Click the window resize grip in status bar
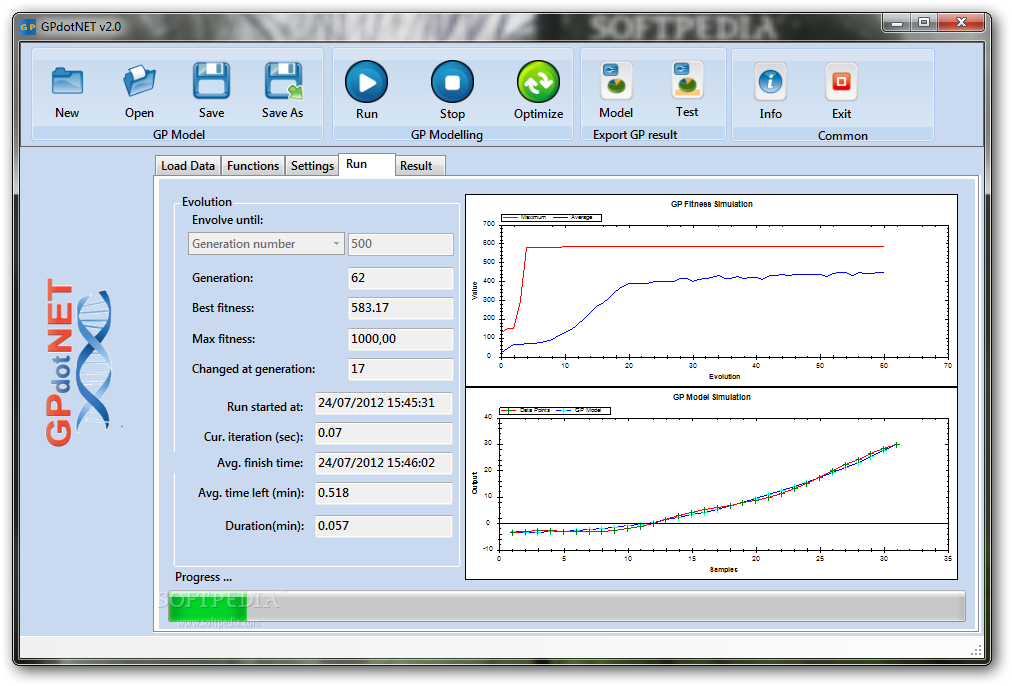1012x686 pixels. click(977, 651)
